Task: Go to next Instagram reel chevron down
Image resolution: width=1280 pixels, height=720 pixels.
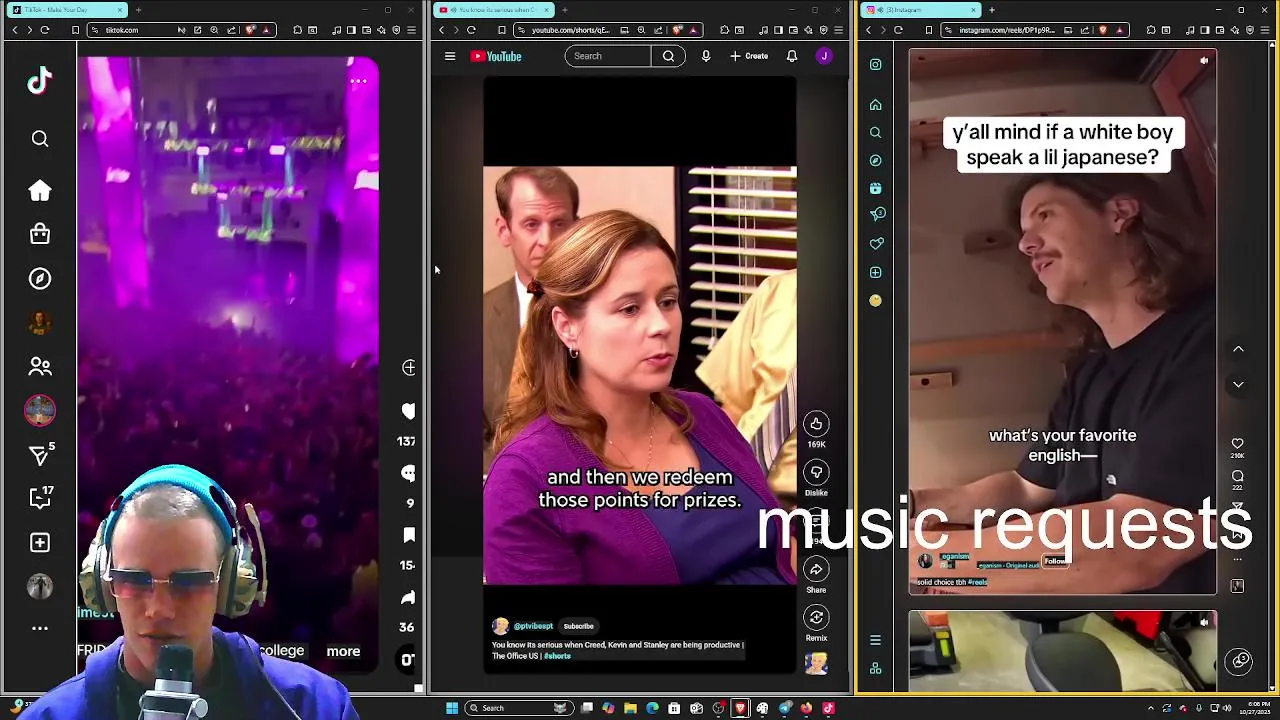Action: click(1238, 384)
